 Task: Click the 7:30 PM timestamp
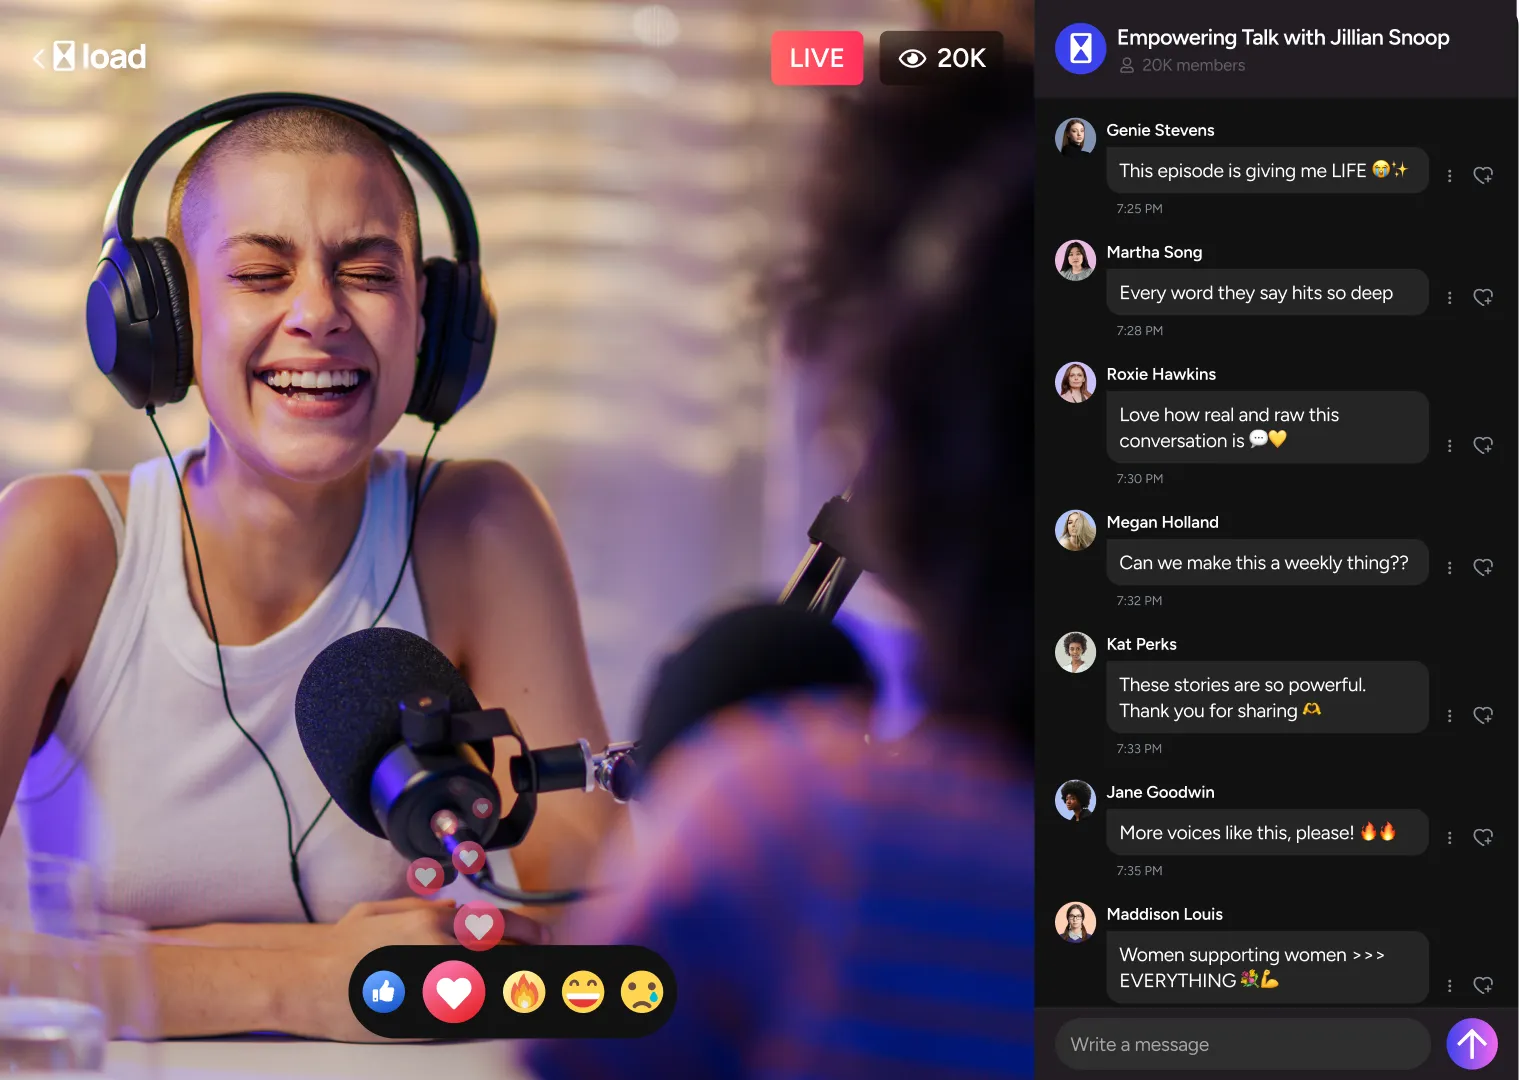(x=1139, y=479)
